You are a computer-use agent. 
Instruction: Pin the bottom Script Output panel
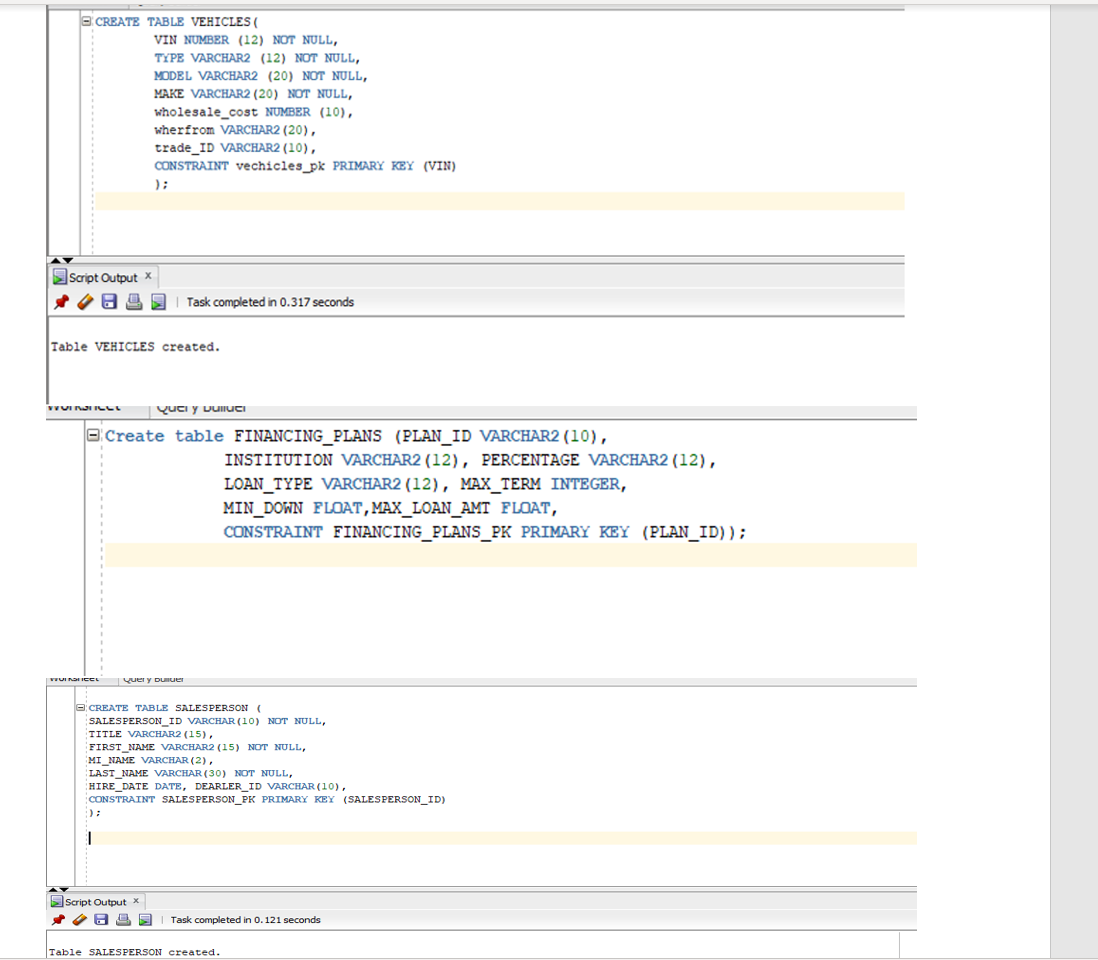pos(60,920)
